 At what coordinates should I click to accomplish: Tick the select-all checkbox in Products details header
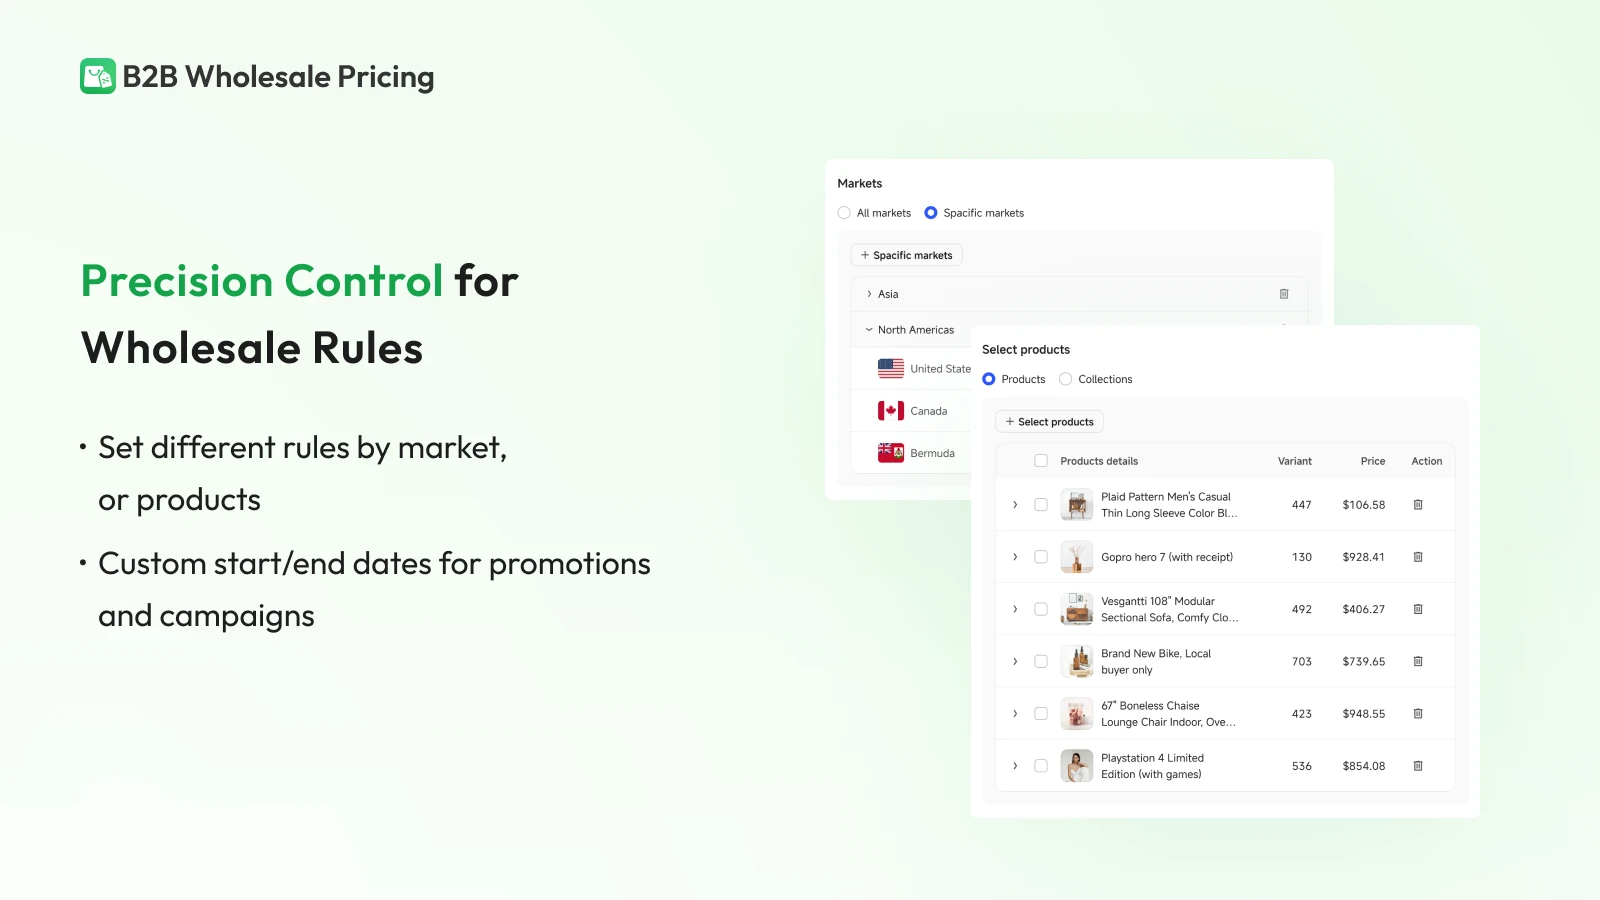pyautogui.click(x=1041, y=461)
